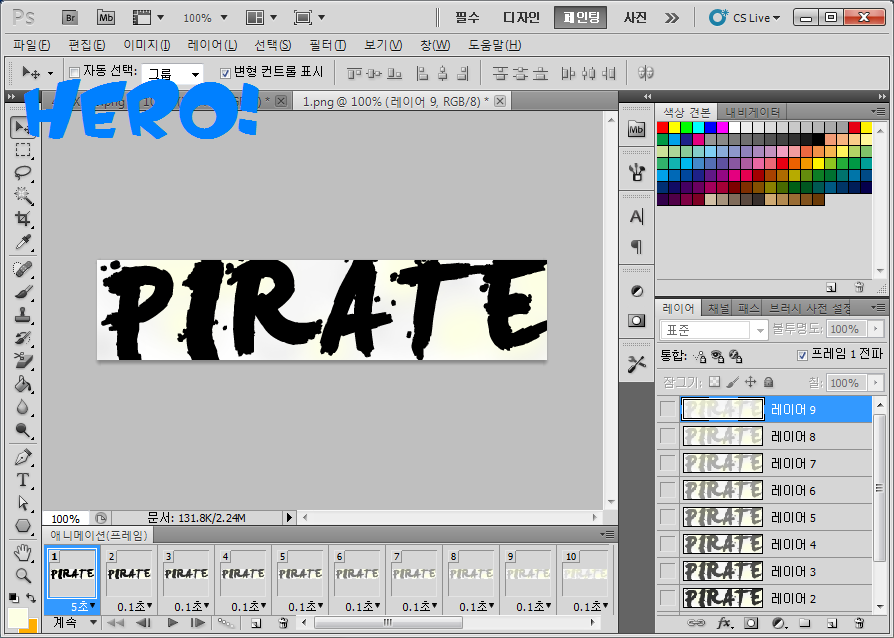Viewport: 894px width, 638px height.
Task: Select the Blur tool
Action: pyautogui.click(x=23, y=407)
